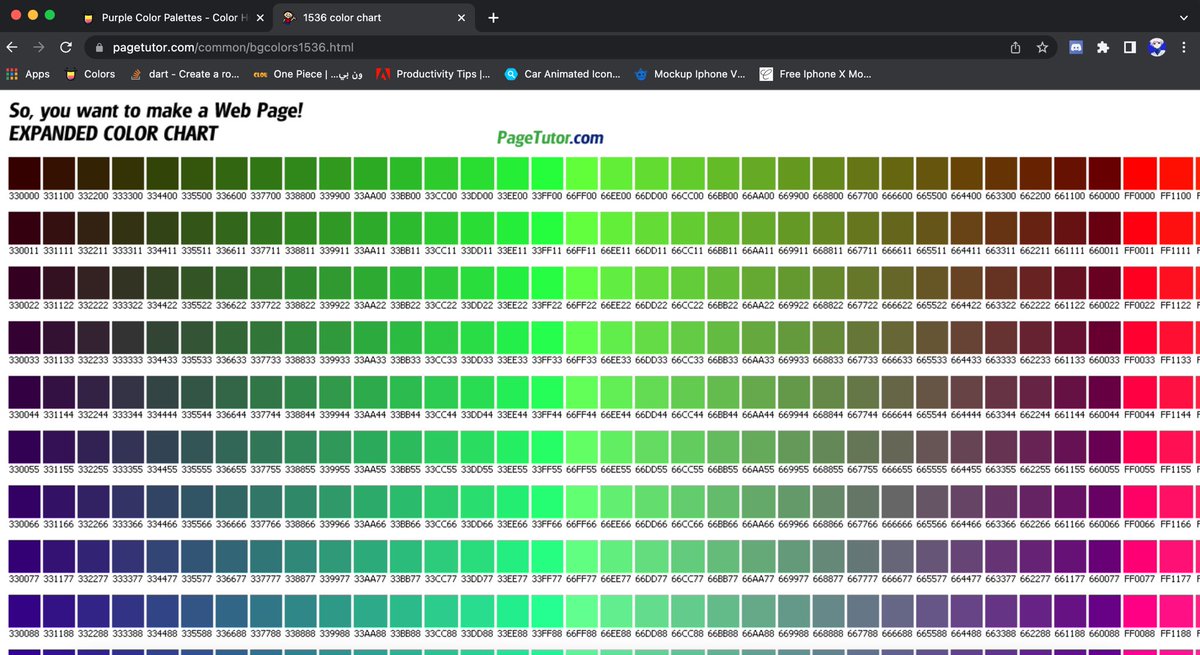Open the Productivity Tips bookmark

pos(434,74)
